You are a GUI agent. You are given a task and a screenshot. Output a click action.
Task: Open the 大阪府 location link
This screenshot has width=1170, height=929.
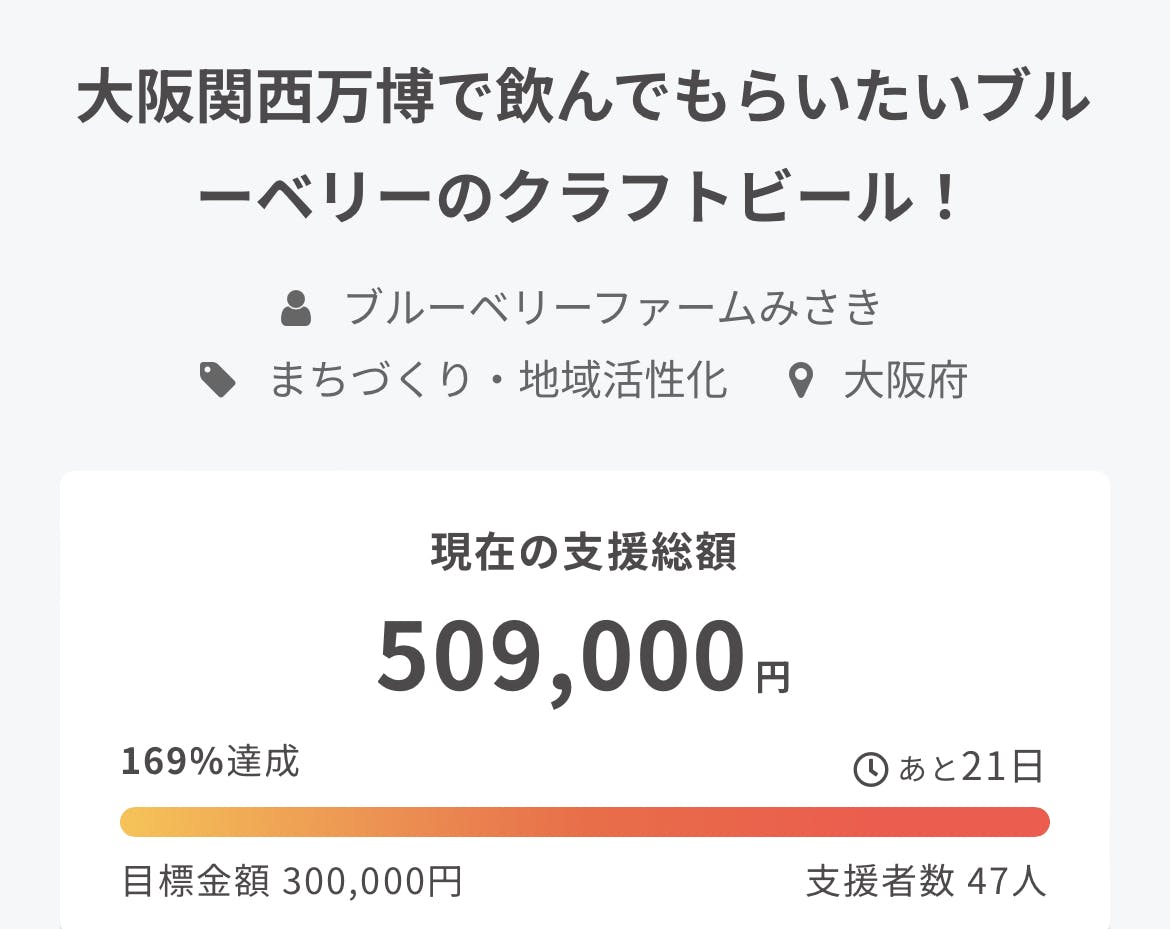click(905, 381)
